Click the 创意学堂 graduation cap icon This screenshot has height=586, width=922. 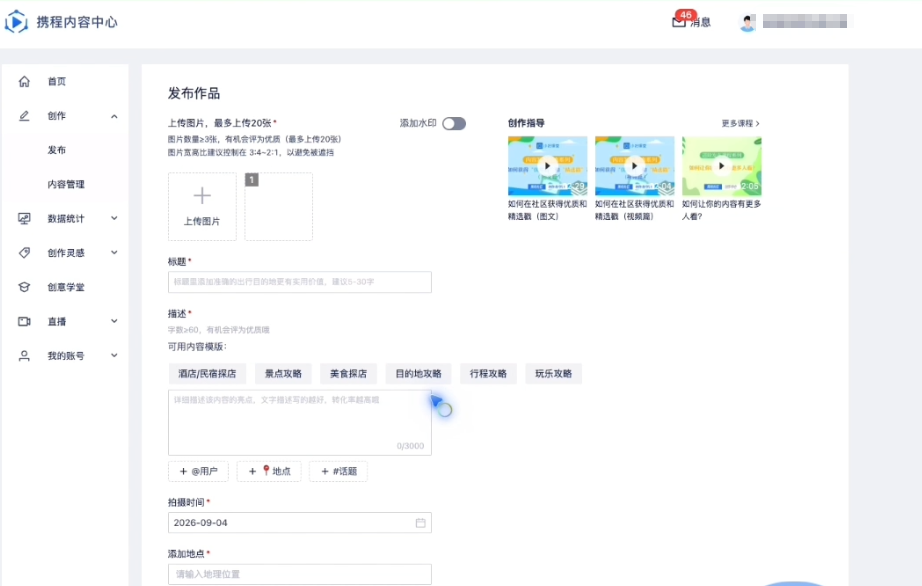24,287
